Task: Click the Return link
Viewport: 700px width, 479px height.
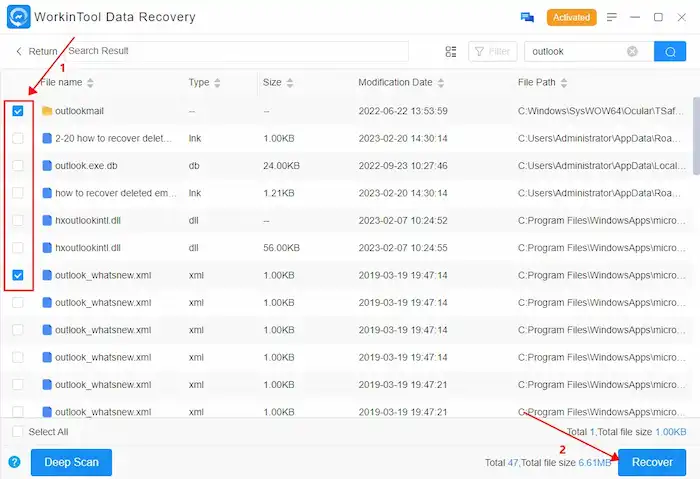Action: (43, 51)
